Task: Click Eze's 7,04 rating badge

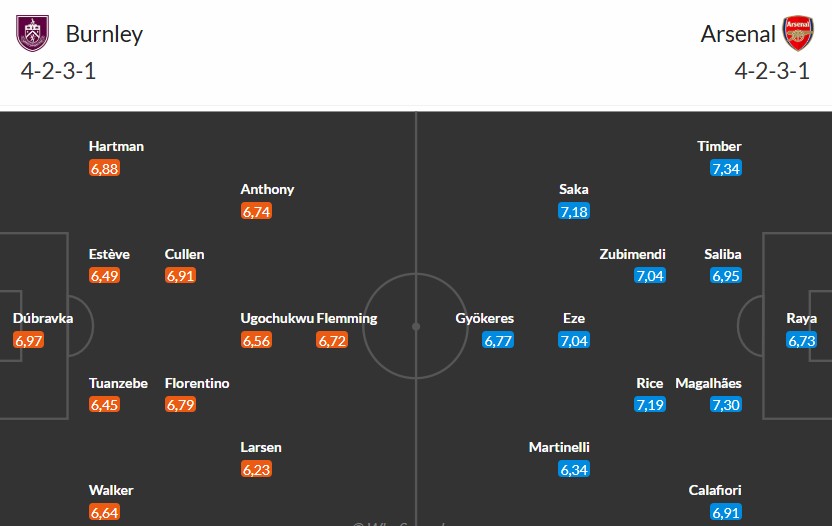Action: tap(574, 341)
